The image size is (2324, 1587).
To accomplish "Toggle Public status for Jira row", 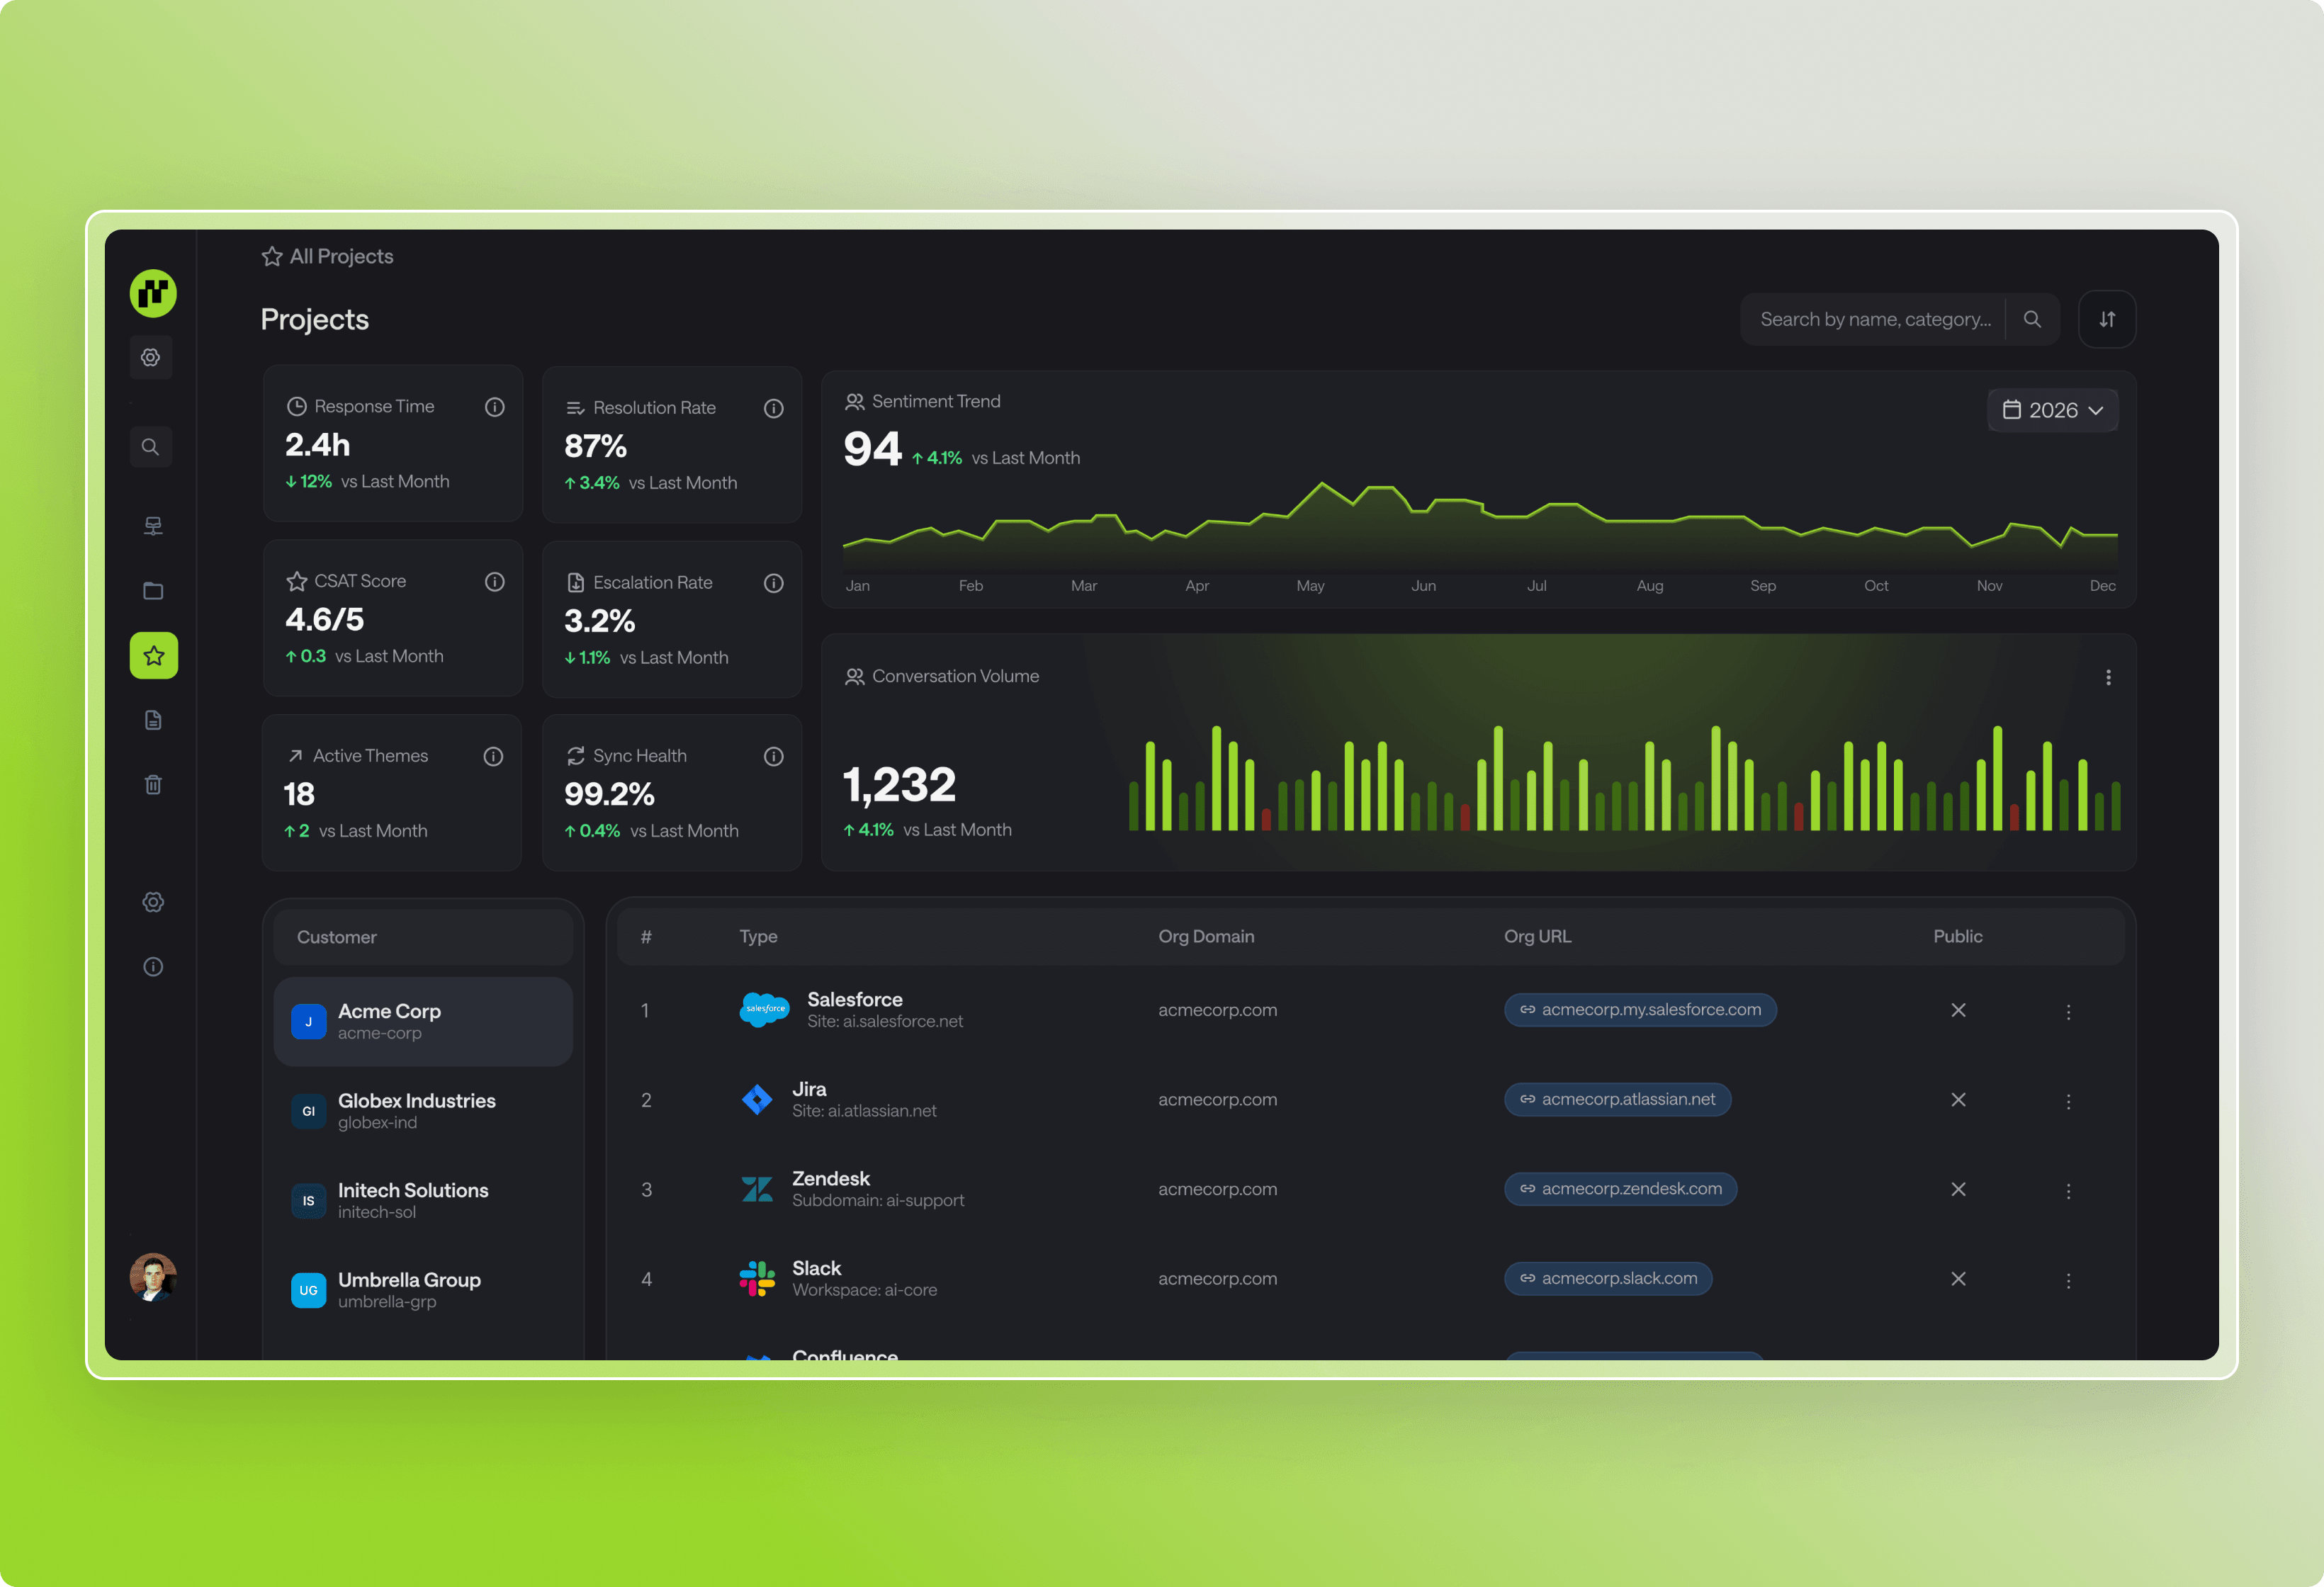I will tap(1959, 1100).
